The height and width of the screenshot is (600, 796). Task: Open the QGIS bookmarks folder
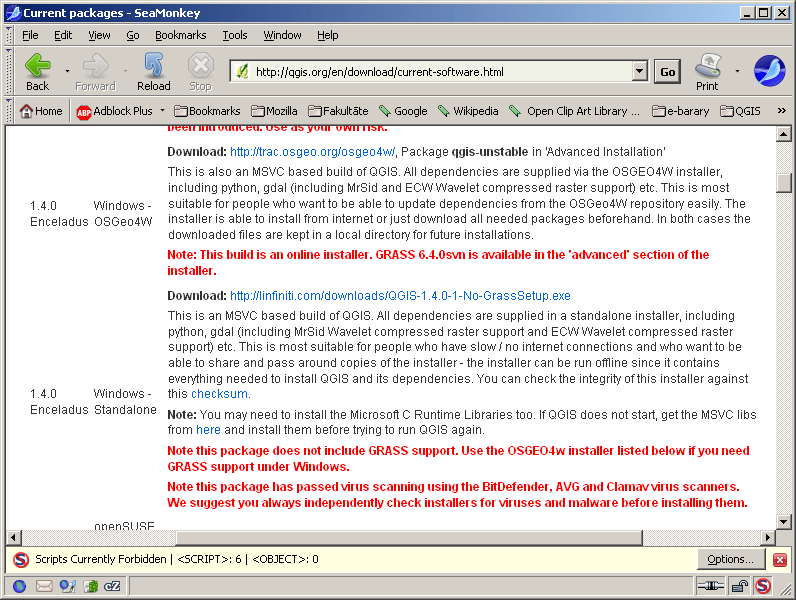740,111
